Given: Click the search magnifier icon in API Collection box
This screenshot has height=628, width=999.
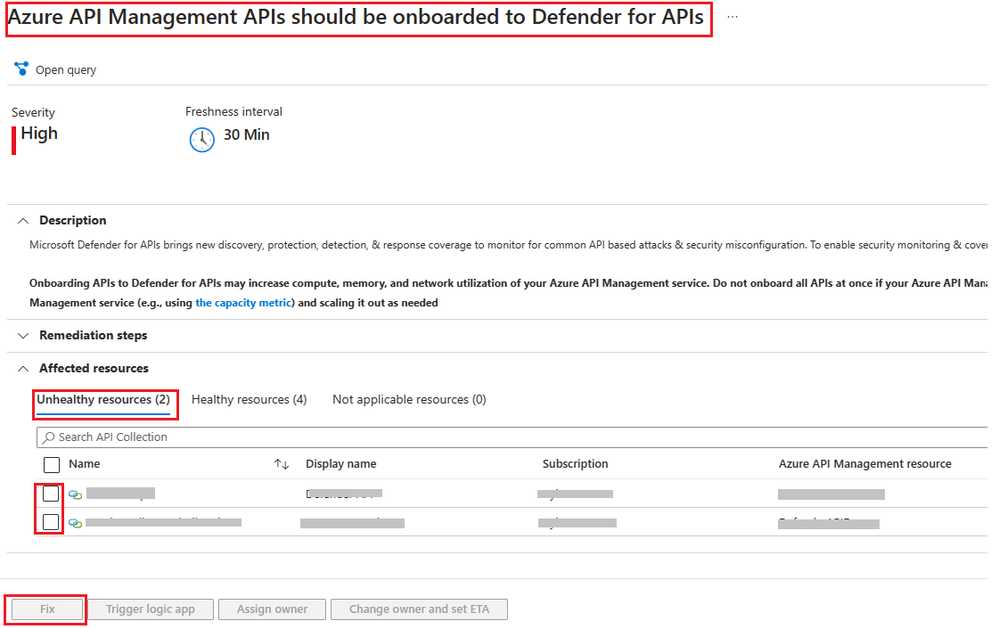Looking at the screenshot, I should [x=48, y=437].
